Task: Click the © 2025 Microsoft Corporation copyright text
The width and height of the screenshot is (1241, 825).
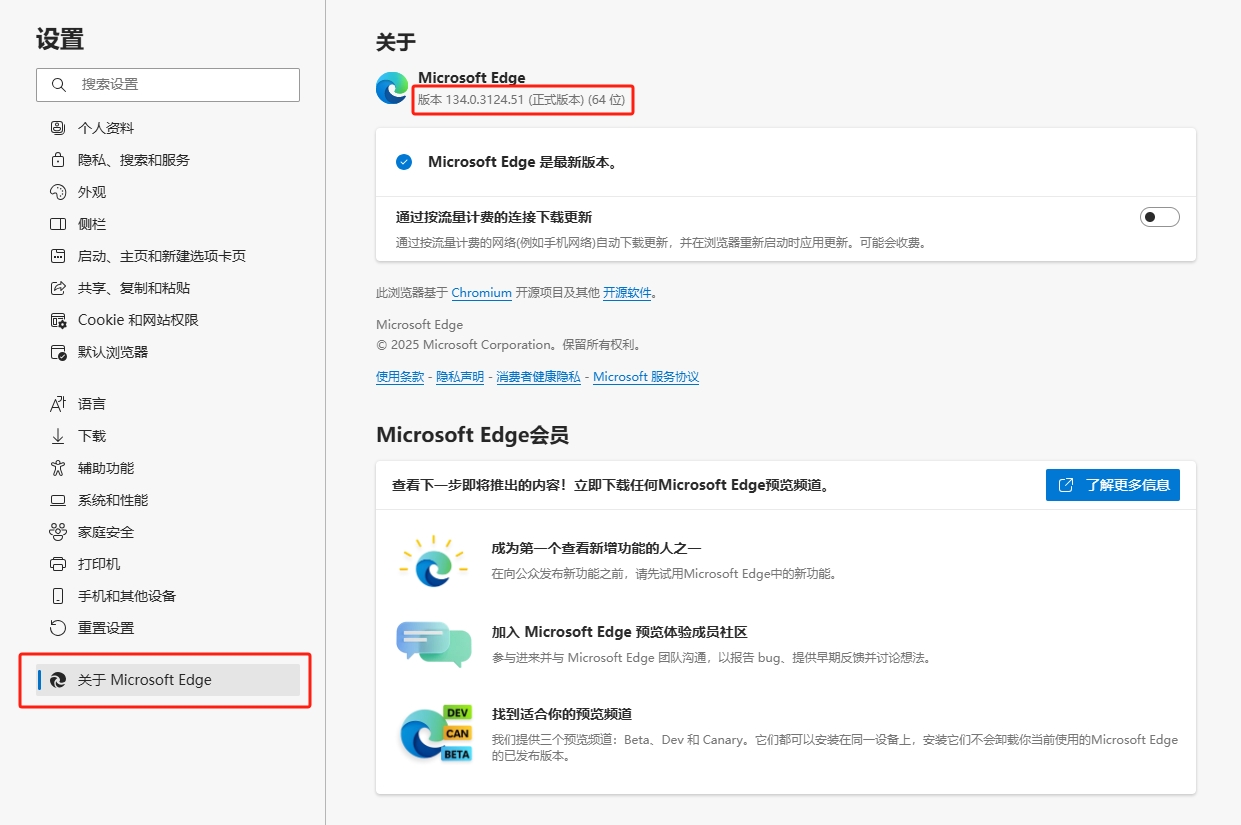Action: tap(508, 345)
